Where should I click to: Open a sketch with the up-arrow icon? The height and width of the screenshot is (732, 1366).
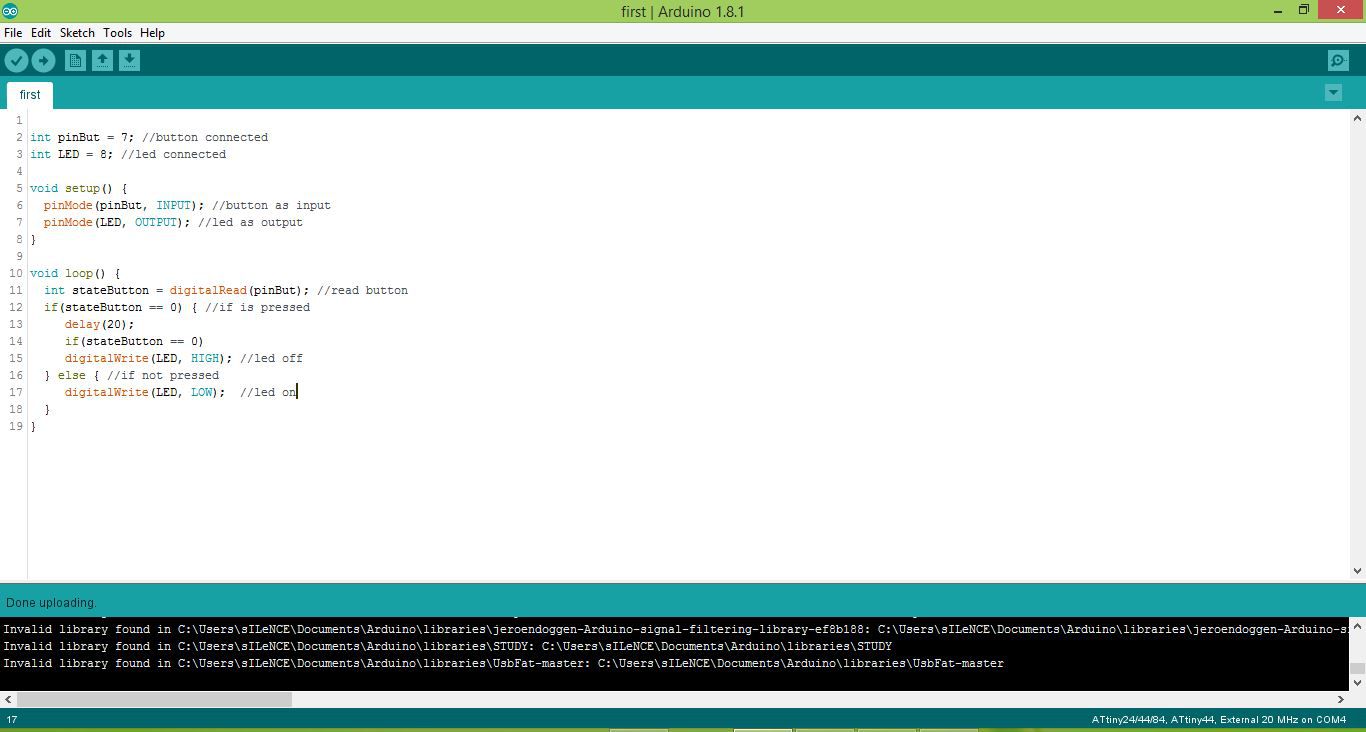click(102, 61)
